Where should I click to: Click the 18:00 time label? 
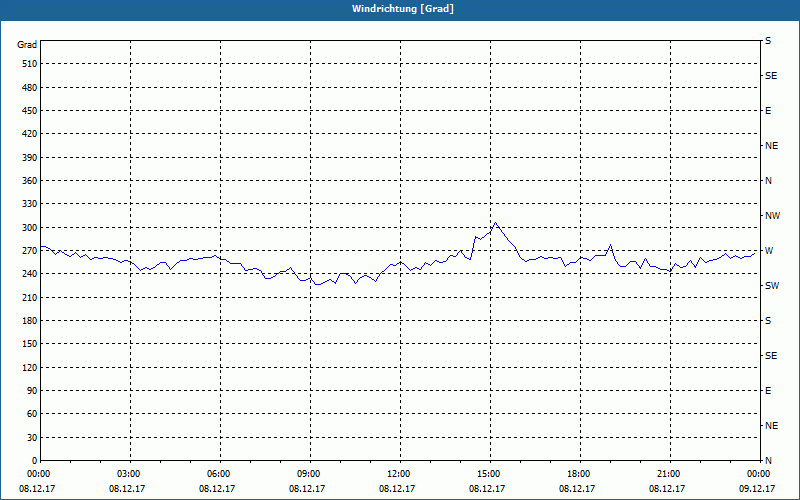580,474
